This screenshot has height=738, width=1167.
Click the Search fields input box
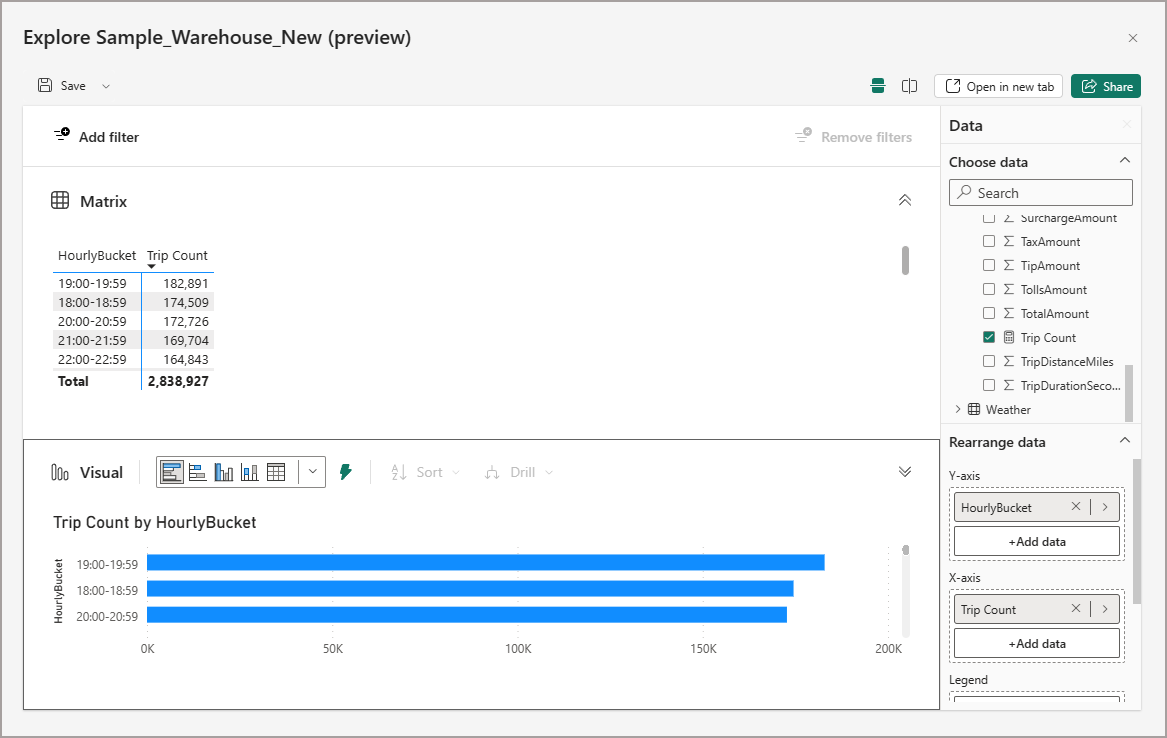coord(1040,192)
